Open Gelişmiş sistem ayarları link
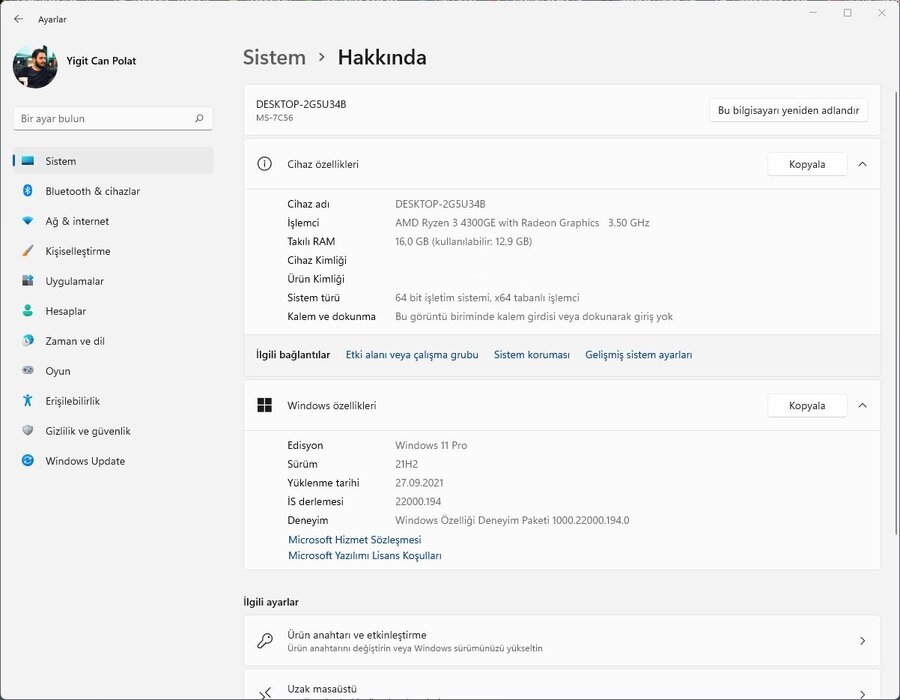The height and width of the screenshot is (700, 900). pos(638,355)
